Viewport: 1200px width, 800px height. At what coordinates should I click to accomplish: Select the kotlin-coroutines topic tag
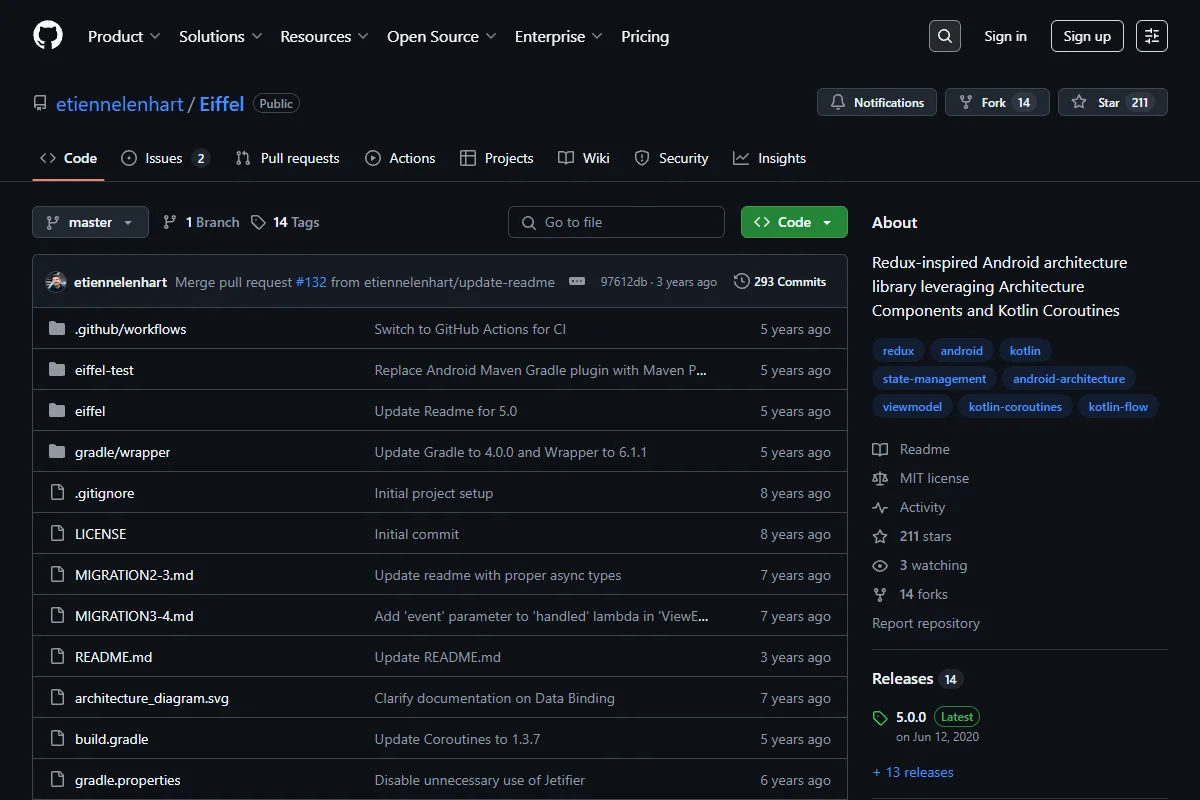click(x=1015, y=407)
